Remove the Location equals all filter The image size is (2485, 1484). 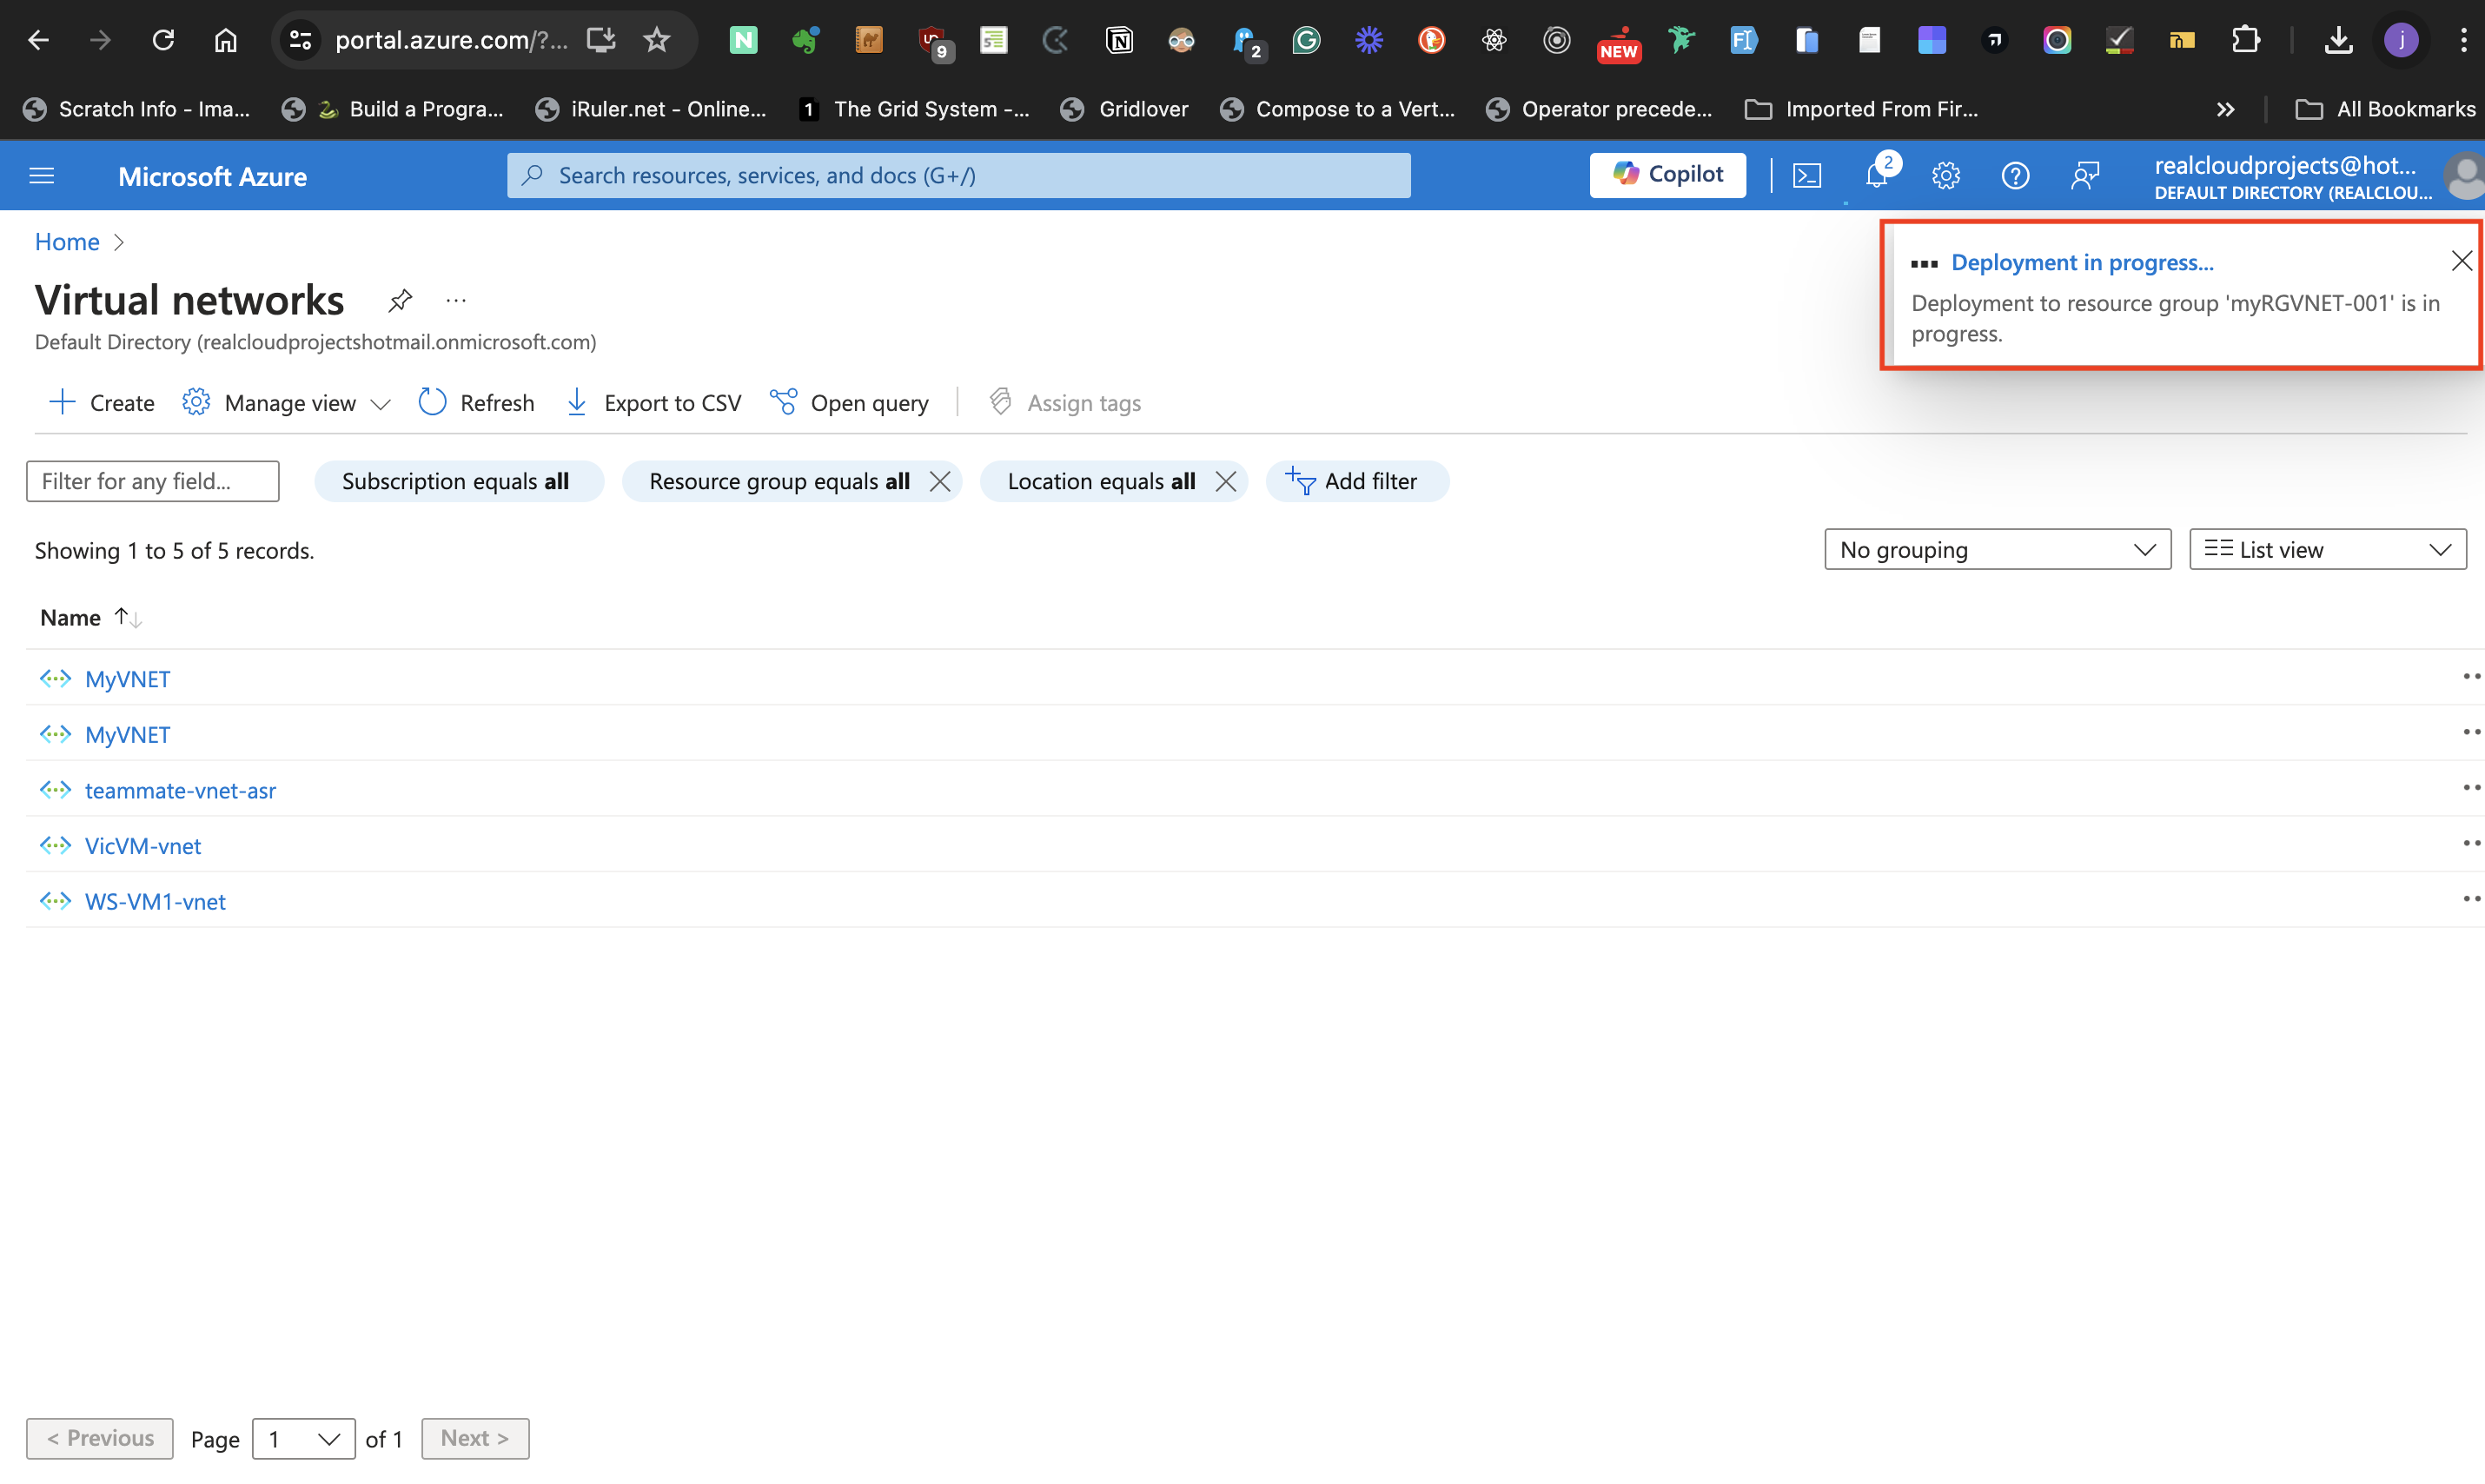point(1225,481)
